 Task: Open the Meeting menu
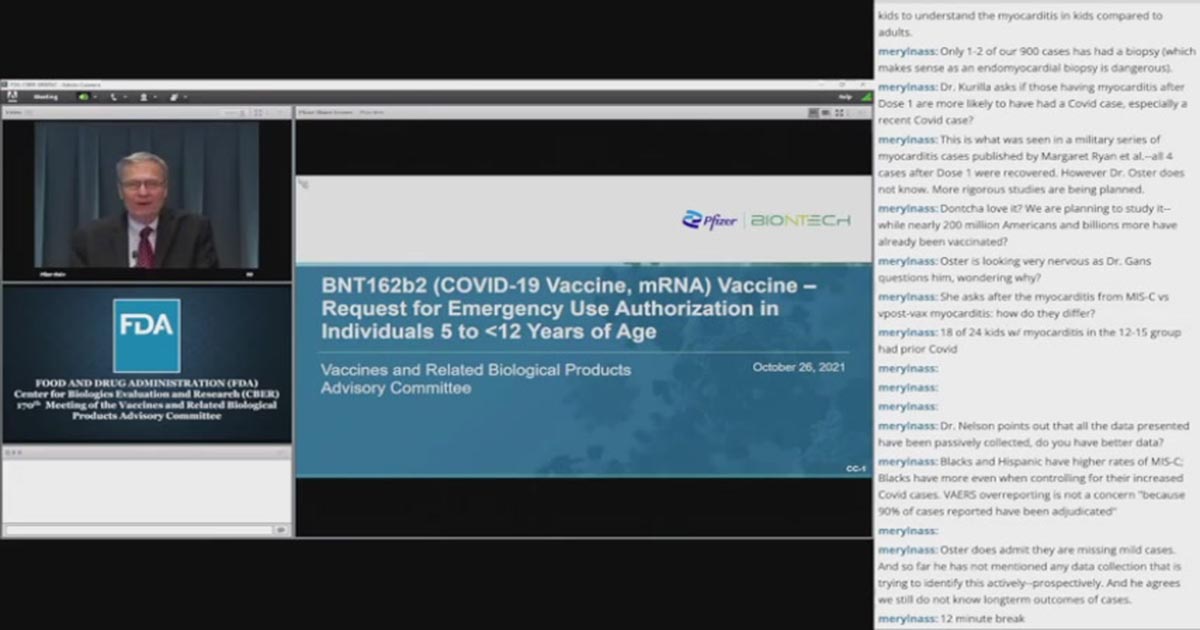[45, 96]
